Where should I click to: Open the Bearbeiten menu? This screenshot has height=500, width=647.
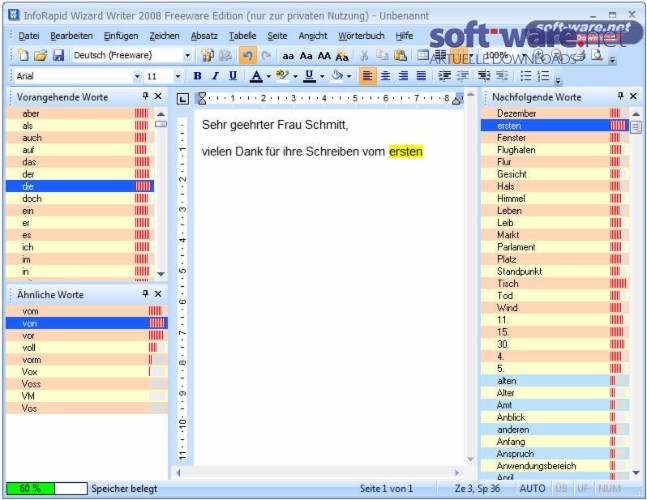pos(71,36)
